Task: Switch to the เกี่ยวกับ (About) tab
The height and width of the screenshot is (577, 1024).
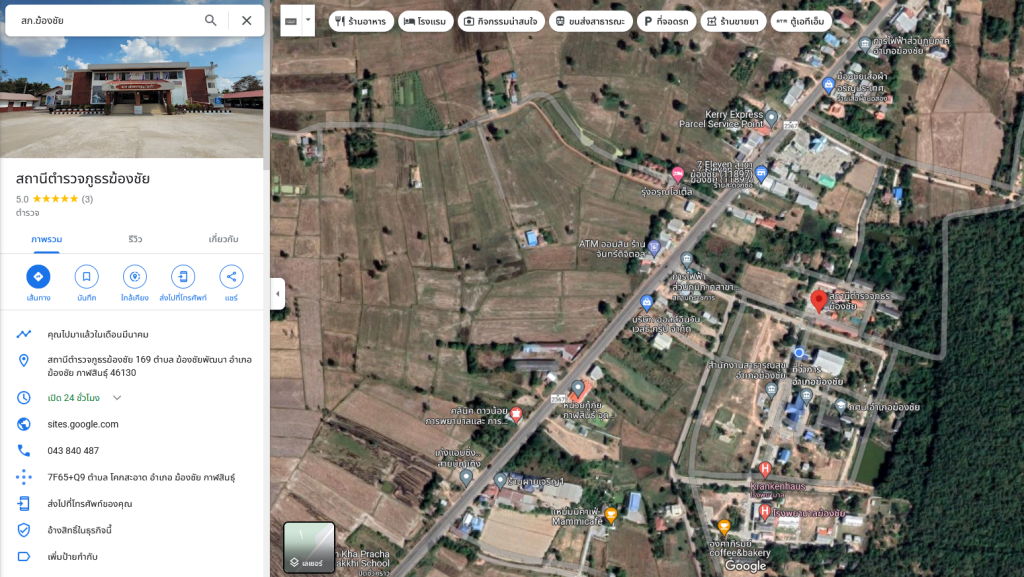Action: 223,240
